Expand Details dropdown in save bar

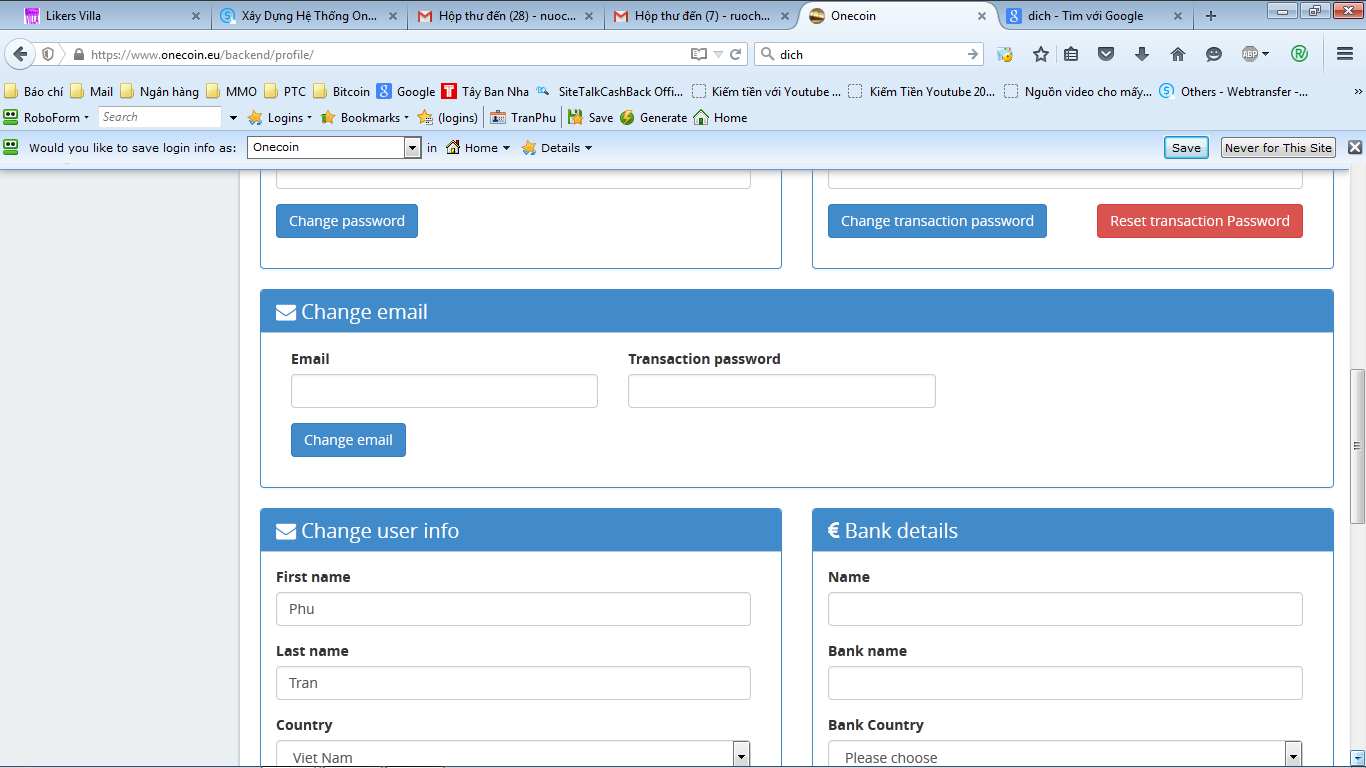pyautogui.click(x=557, y=148)
